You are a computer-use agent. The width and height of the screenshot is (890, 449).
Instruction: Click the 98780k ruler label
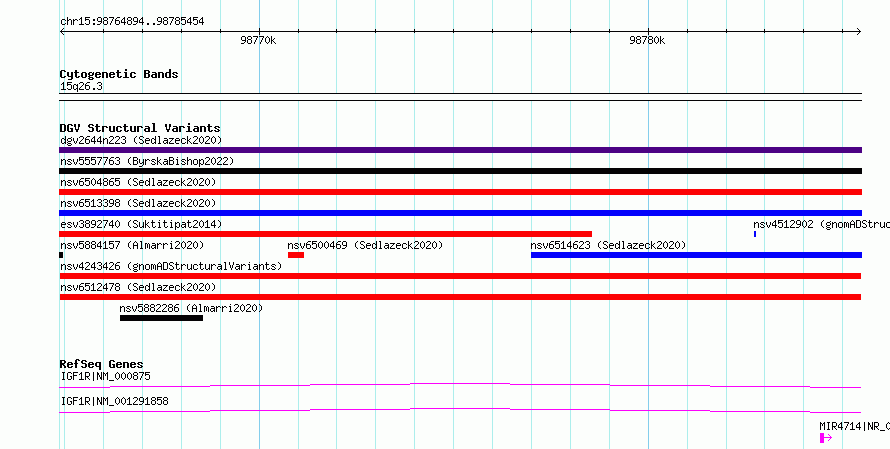[x=647, y=41]
